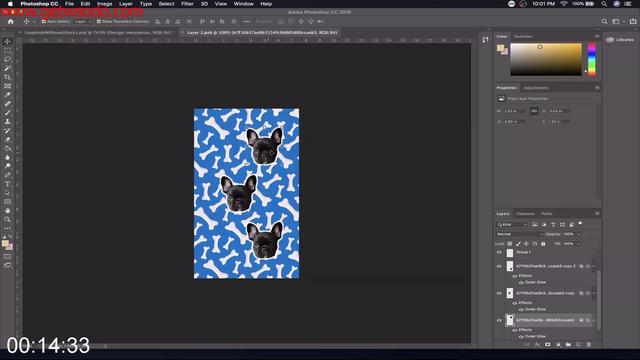Switch to the Channels tab
This screenshot has width=640, height=360.
click(x=525, y=213)
